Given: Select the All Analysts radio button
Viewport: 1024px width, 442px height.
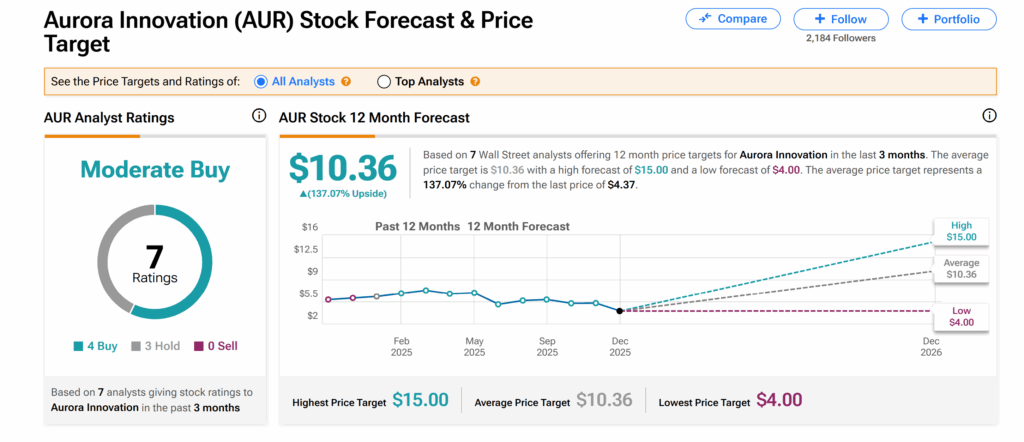Looking at the screenshot, I should pos(262,81).
